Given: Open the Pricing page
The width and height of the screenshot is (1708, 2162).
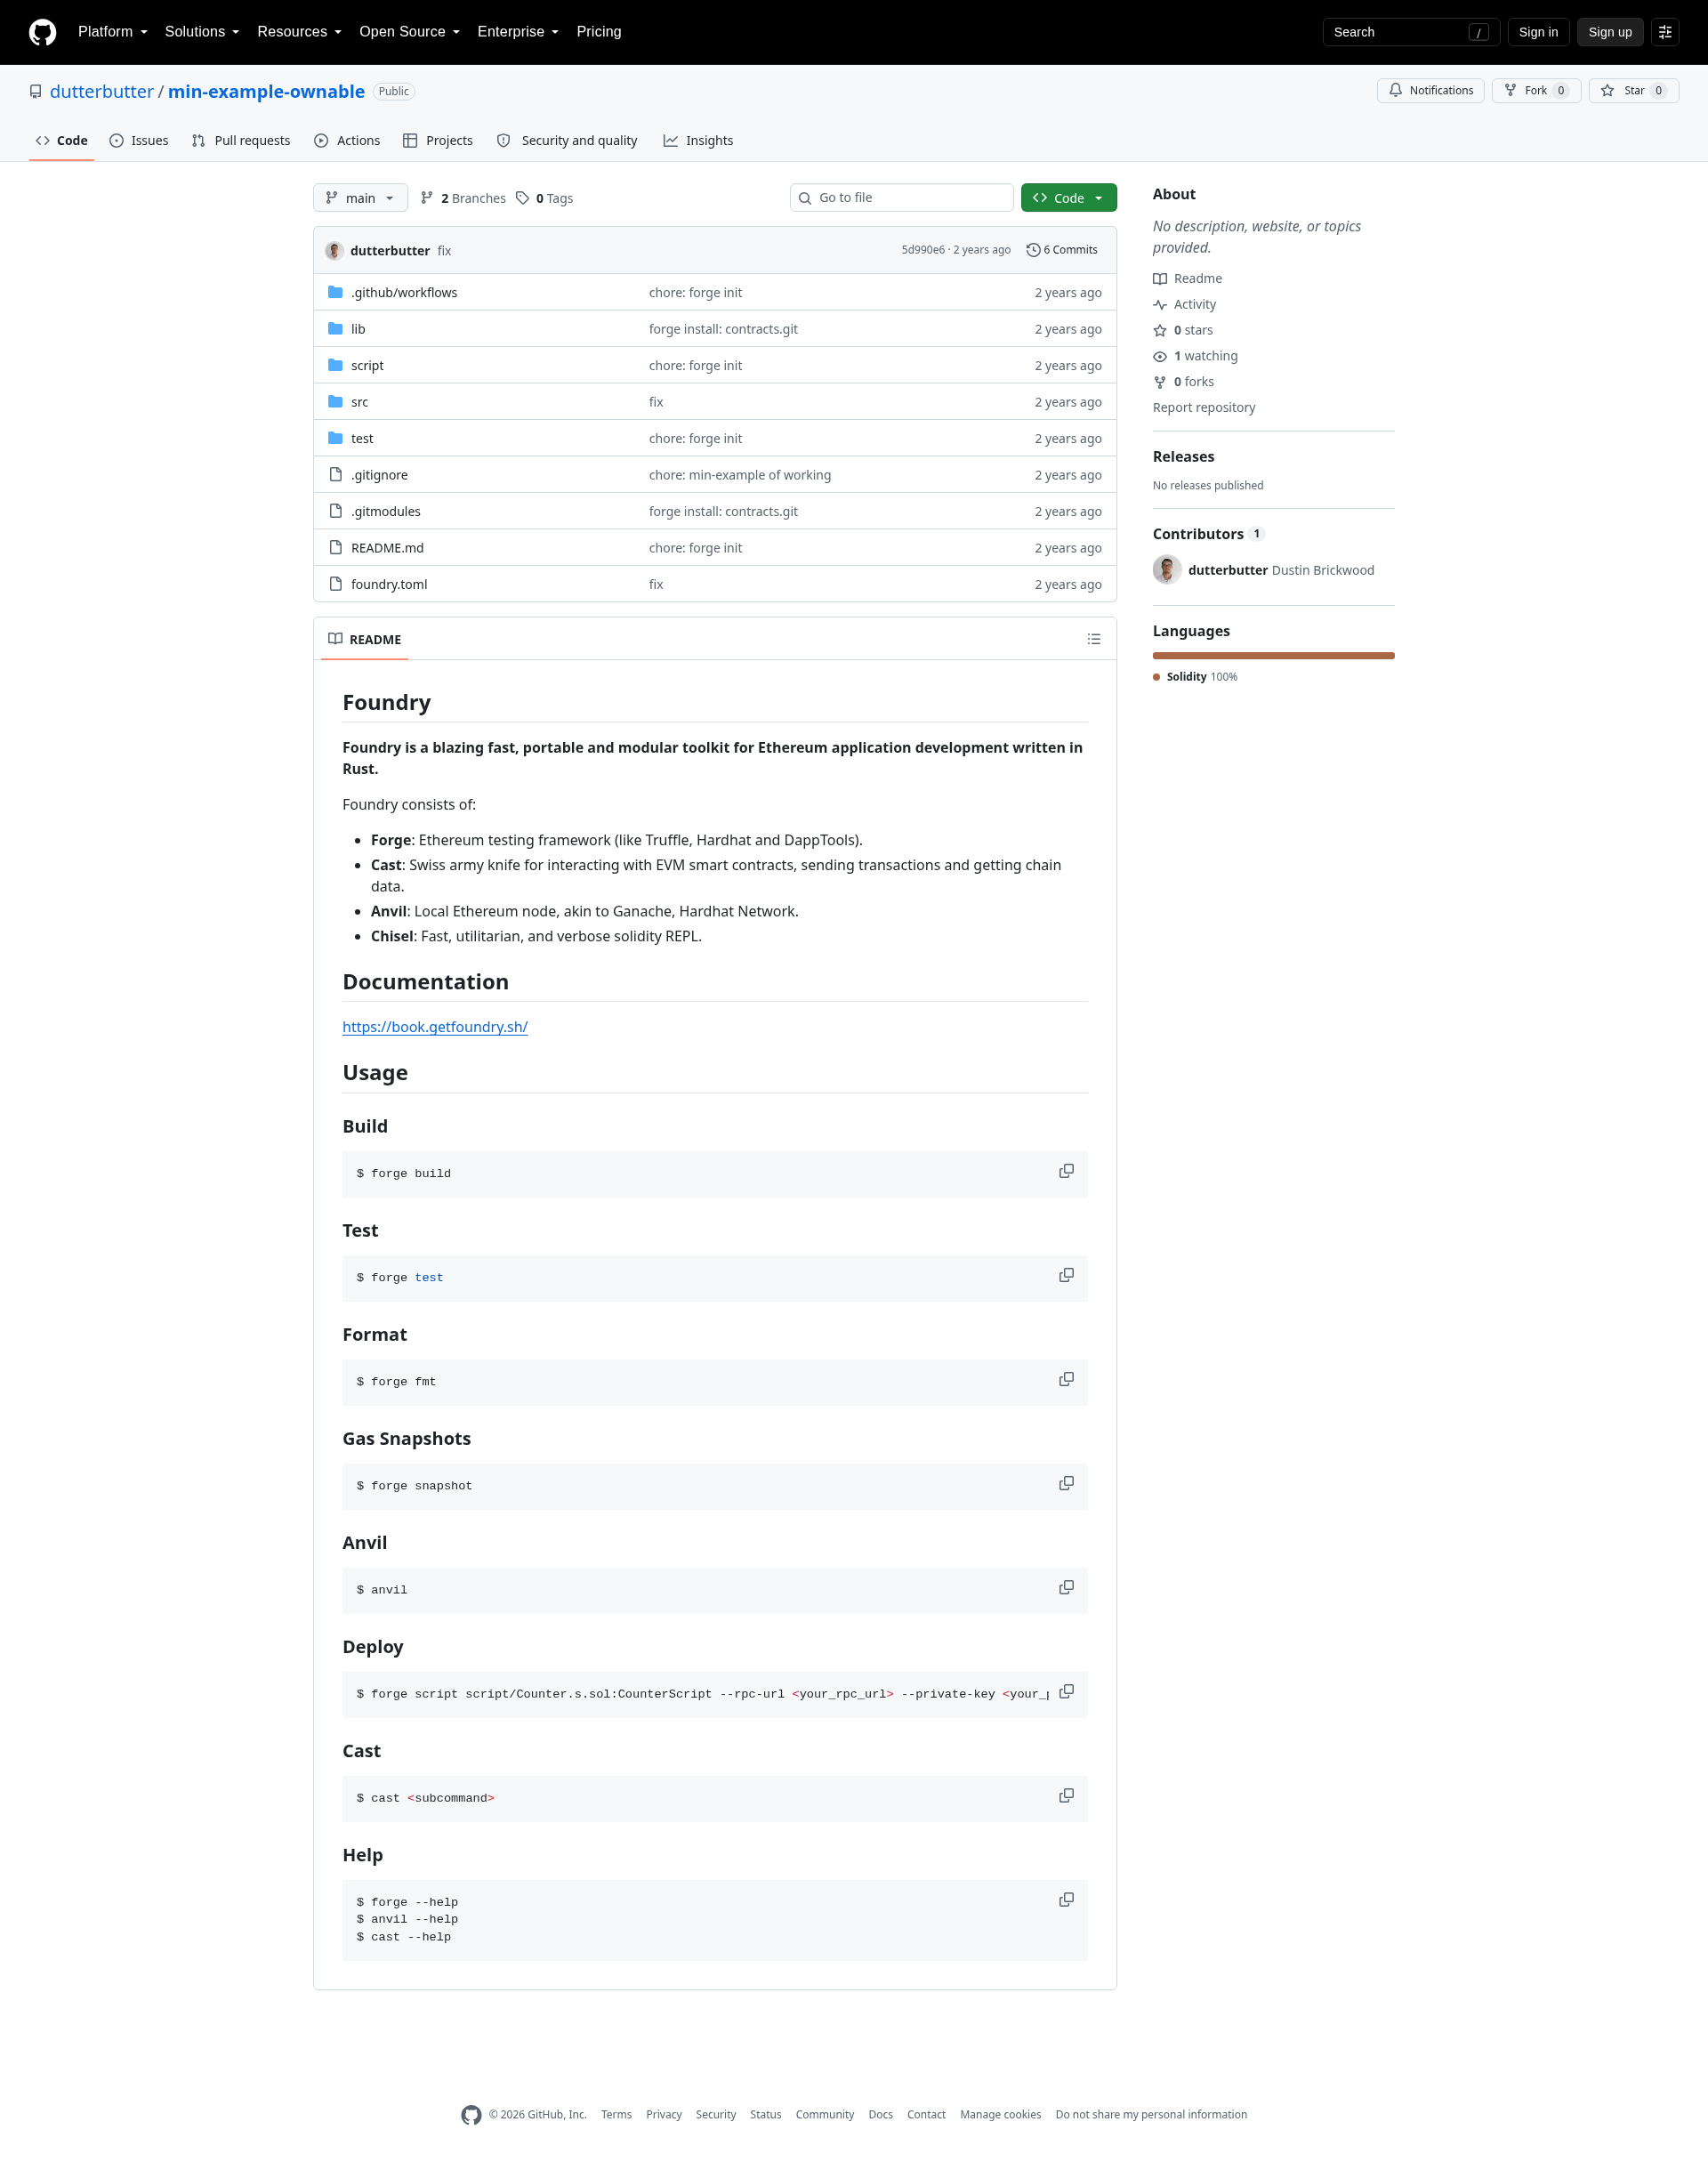Looking at the screenshot, I should coord(599,32).
